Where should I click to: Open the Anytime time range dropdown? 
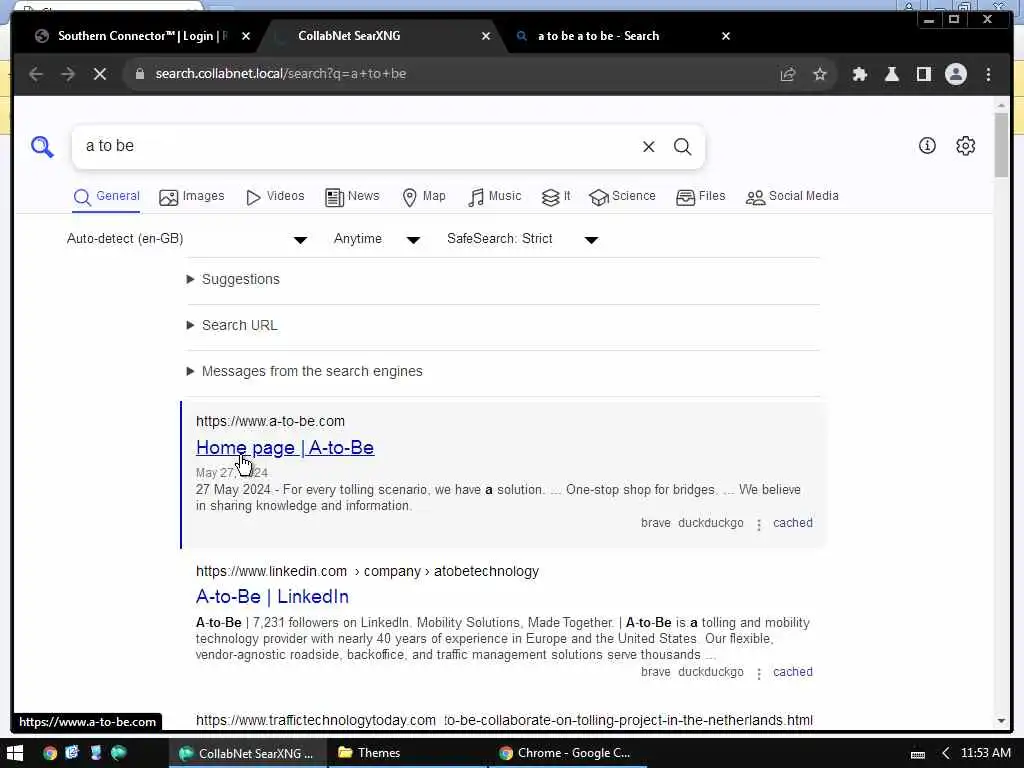(x=377, y=239)
